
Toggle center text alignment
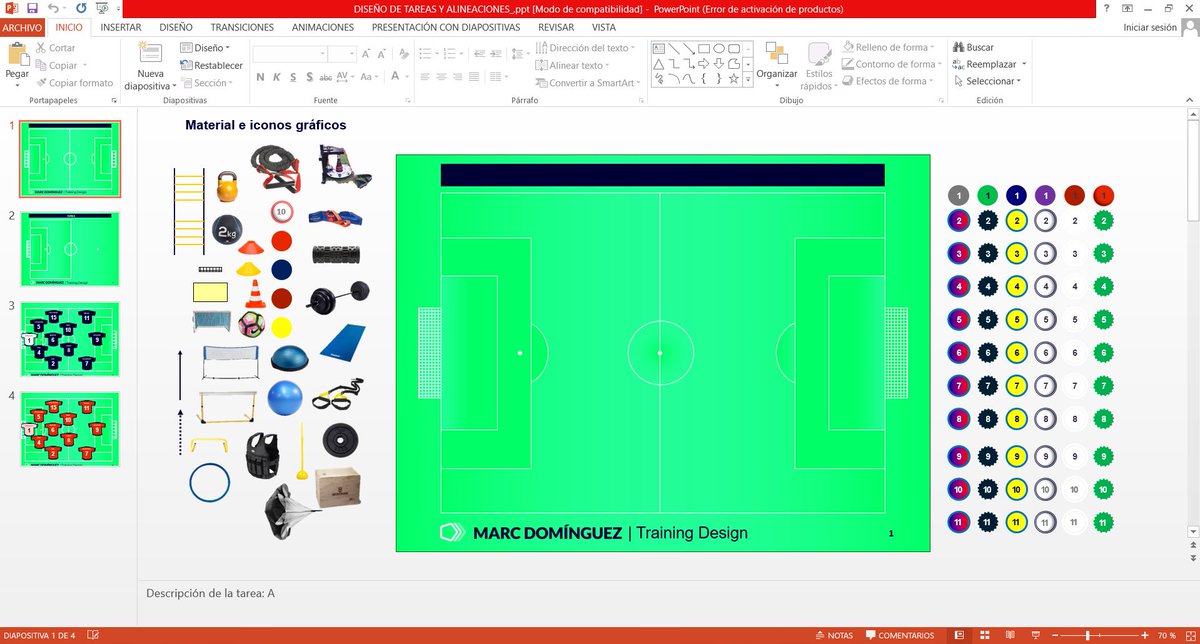[x=442, y=76]
